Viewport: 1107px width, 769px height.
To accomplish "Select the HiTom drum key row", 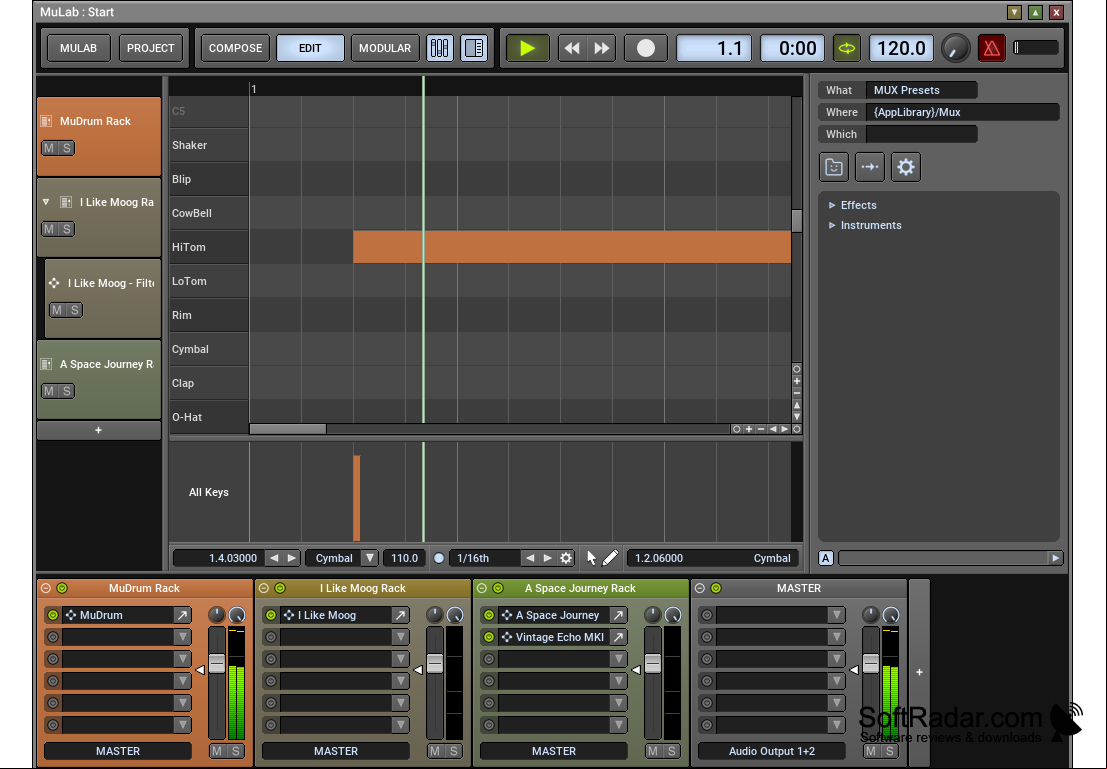I will click(x=209, y=247).
